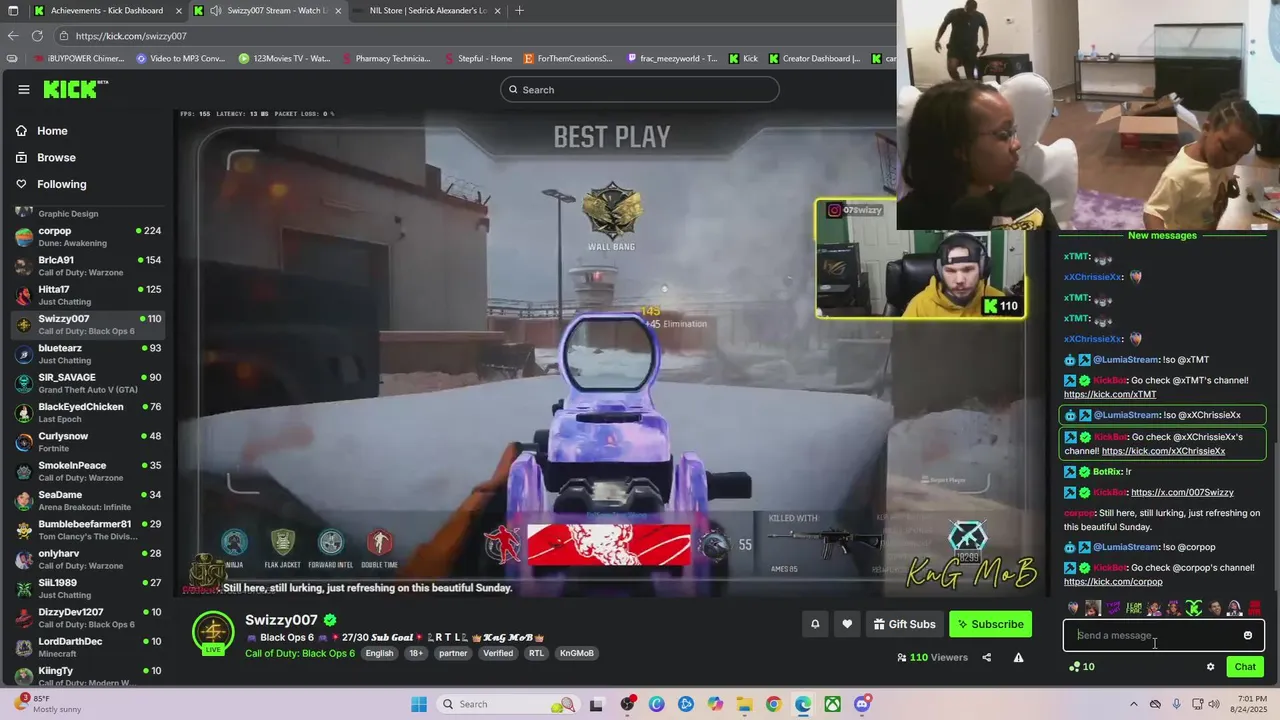Viewport: 1280px width, 720px height.
Task: Click the heart follow button
Action: [847, 624]
